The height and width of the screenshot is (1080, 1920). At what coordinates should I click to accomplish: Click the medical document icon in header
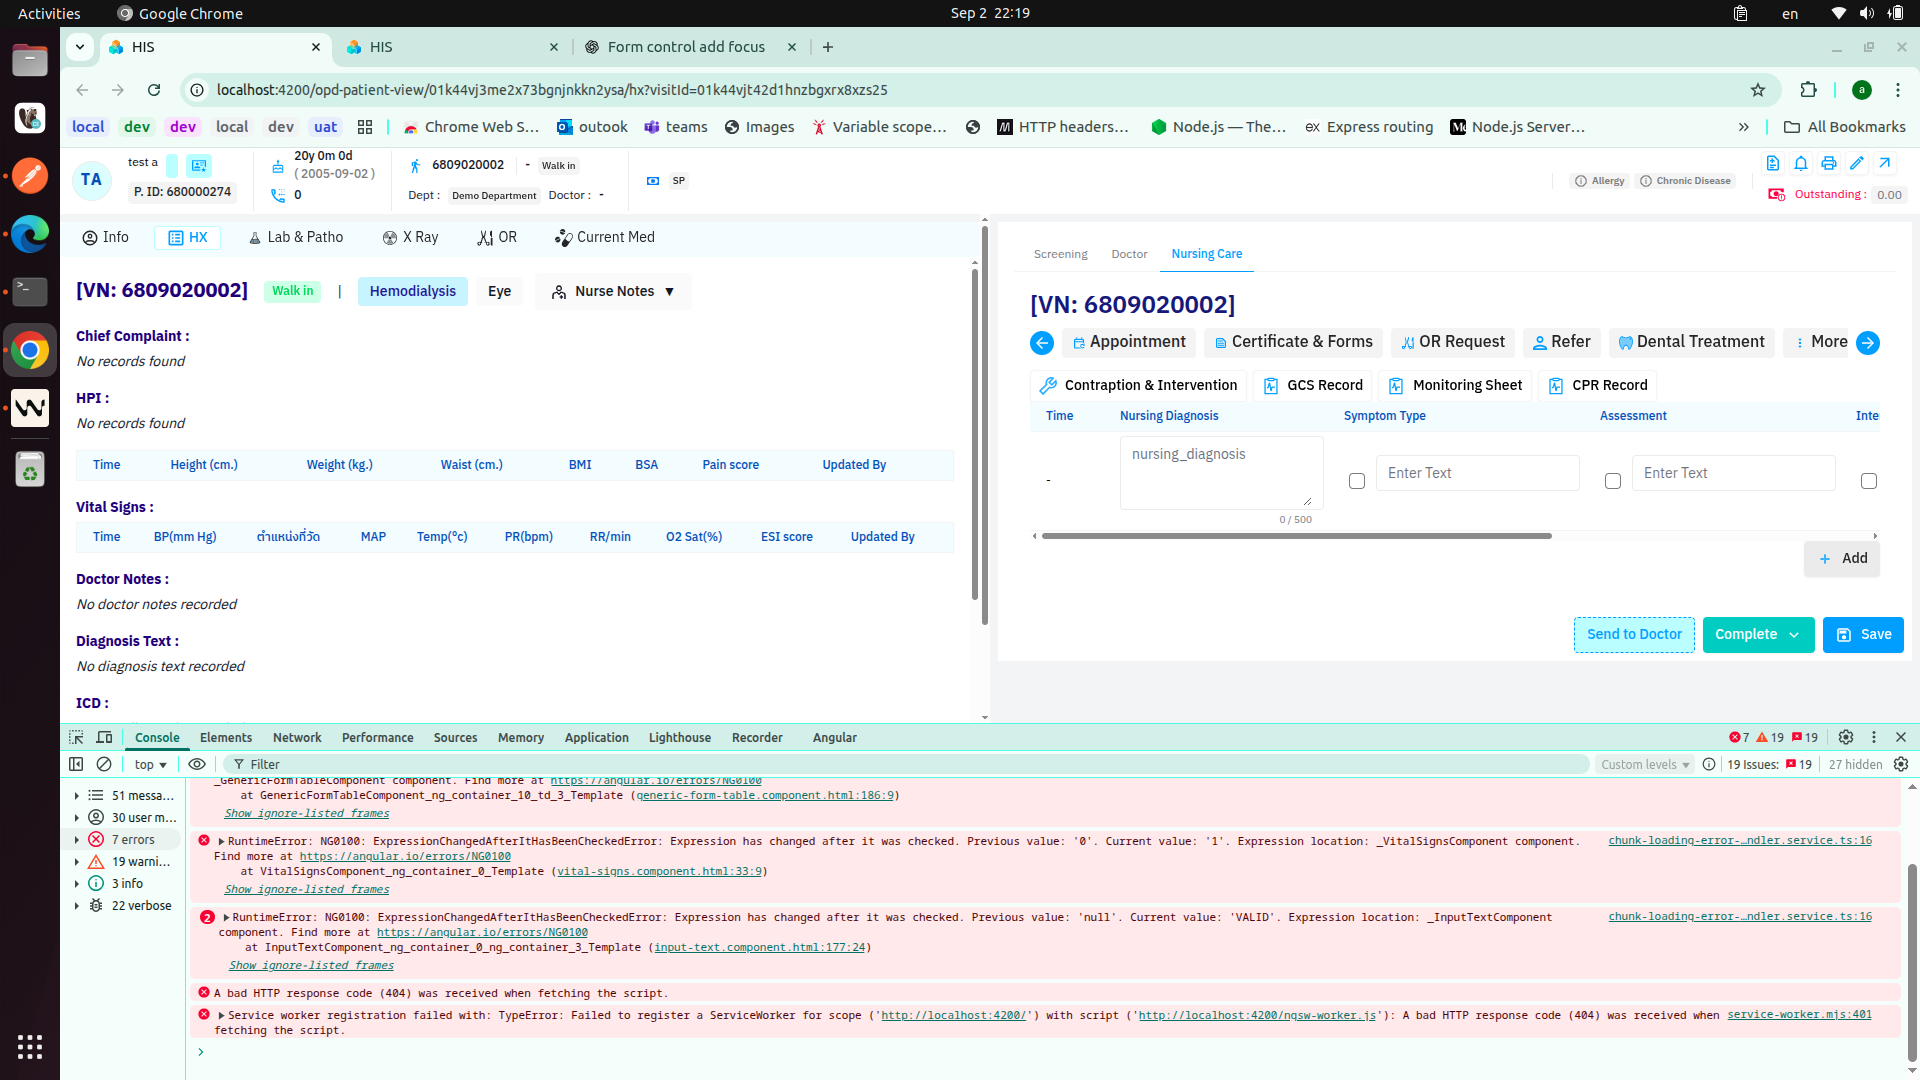click(x=1773, y=163)
